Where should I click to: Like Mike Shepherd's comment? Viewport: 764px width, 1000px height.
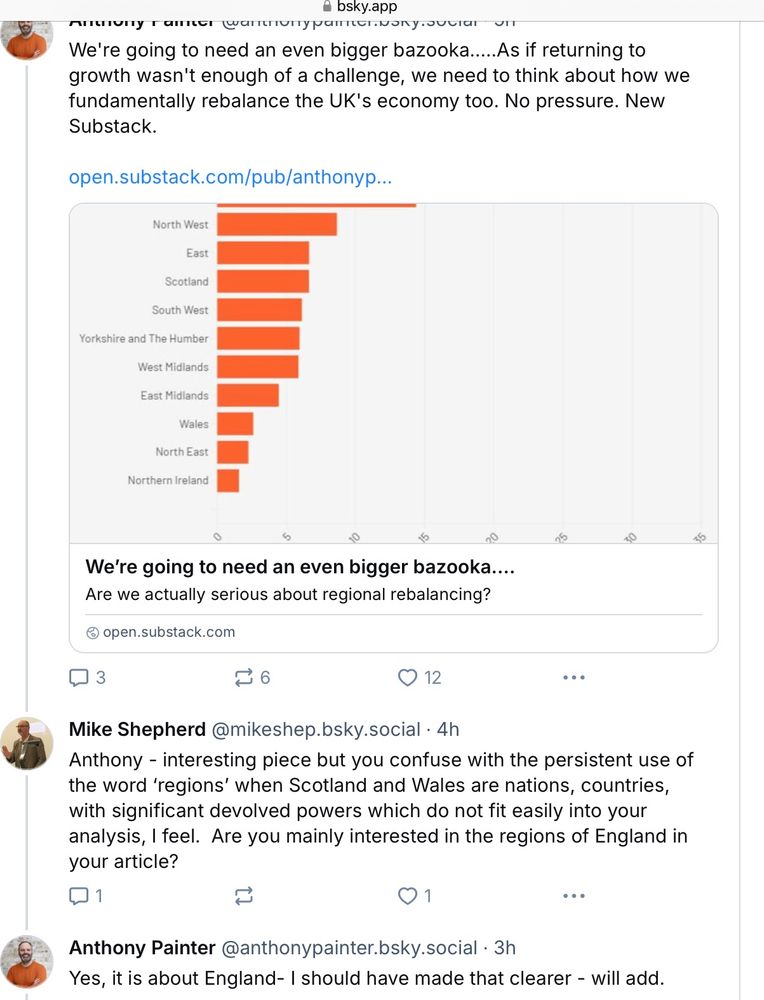(407, 896)
